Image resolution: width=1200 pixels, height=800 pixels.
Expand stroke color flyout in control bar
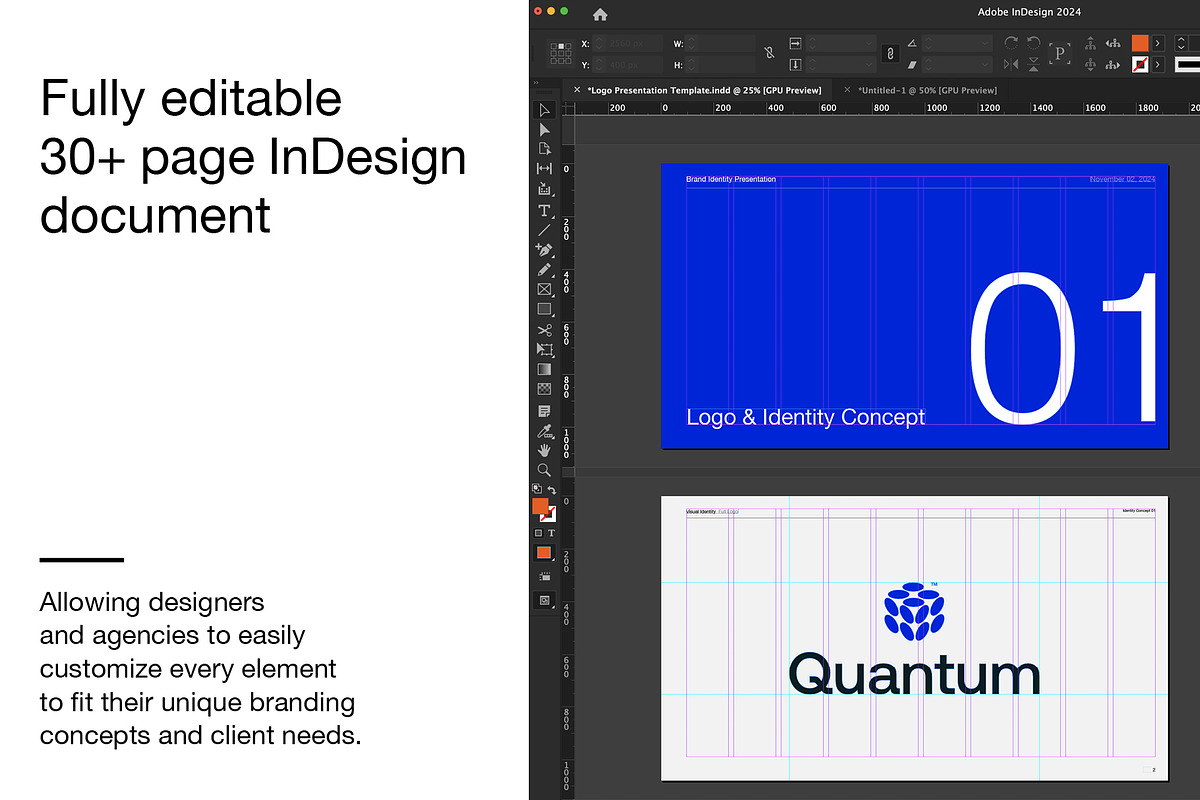[1158, 65]
